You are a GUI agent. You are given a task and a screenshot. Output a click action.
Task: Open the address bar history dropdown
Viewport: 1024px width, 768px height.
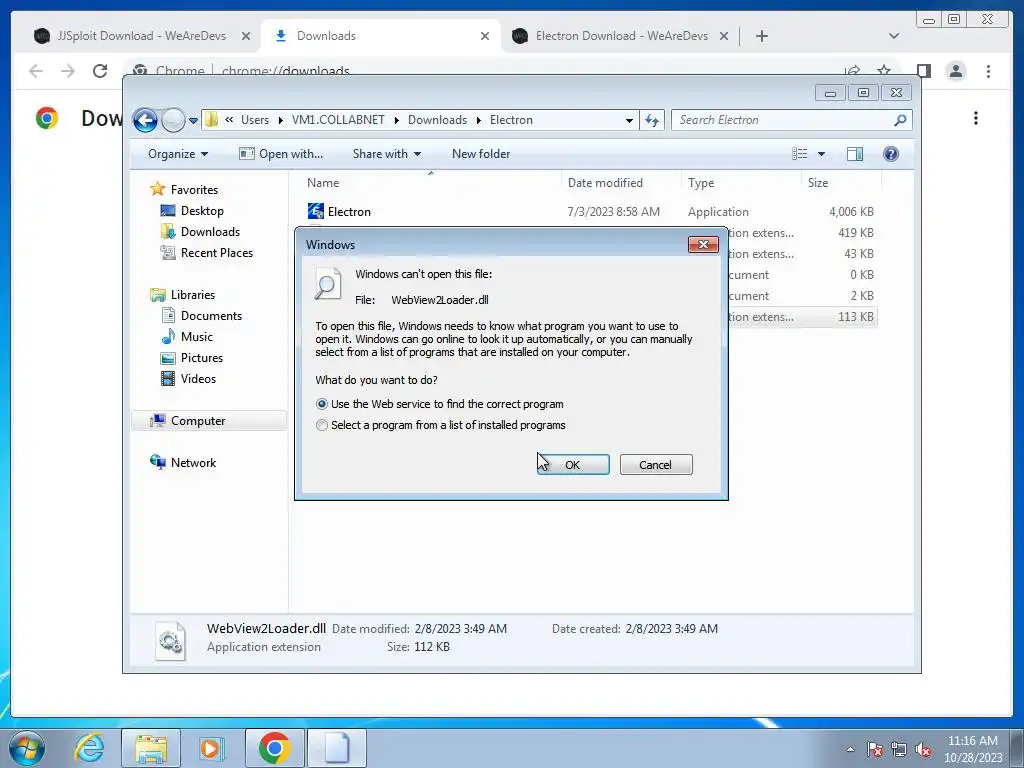click(x=629, y=120)
